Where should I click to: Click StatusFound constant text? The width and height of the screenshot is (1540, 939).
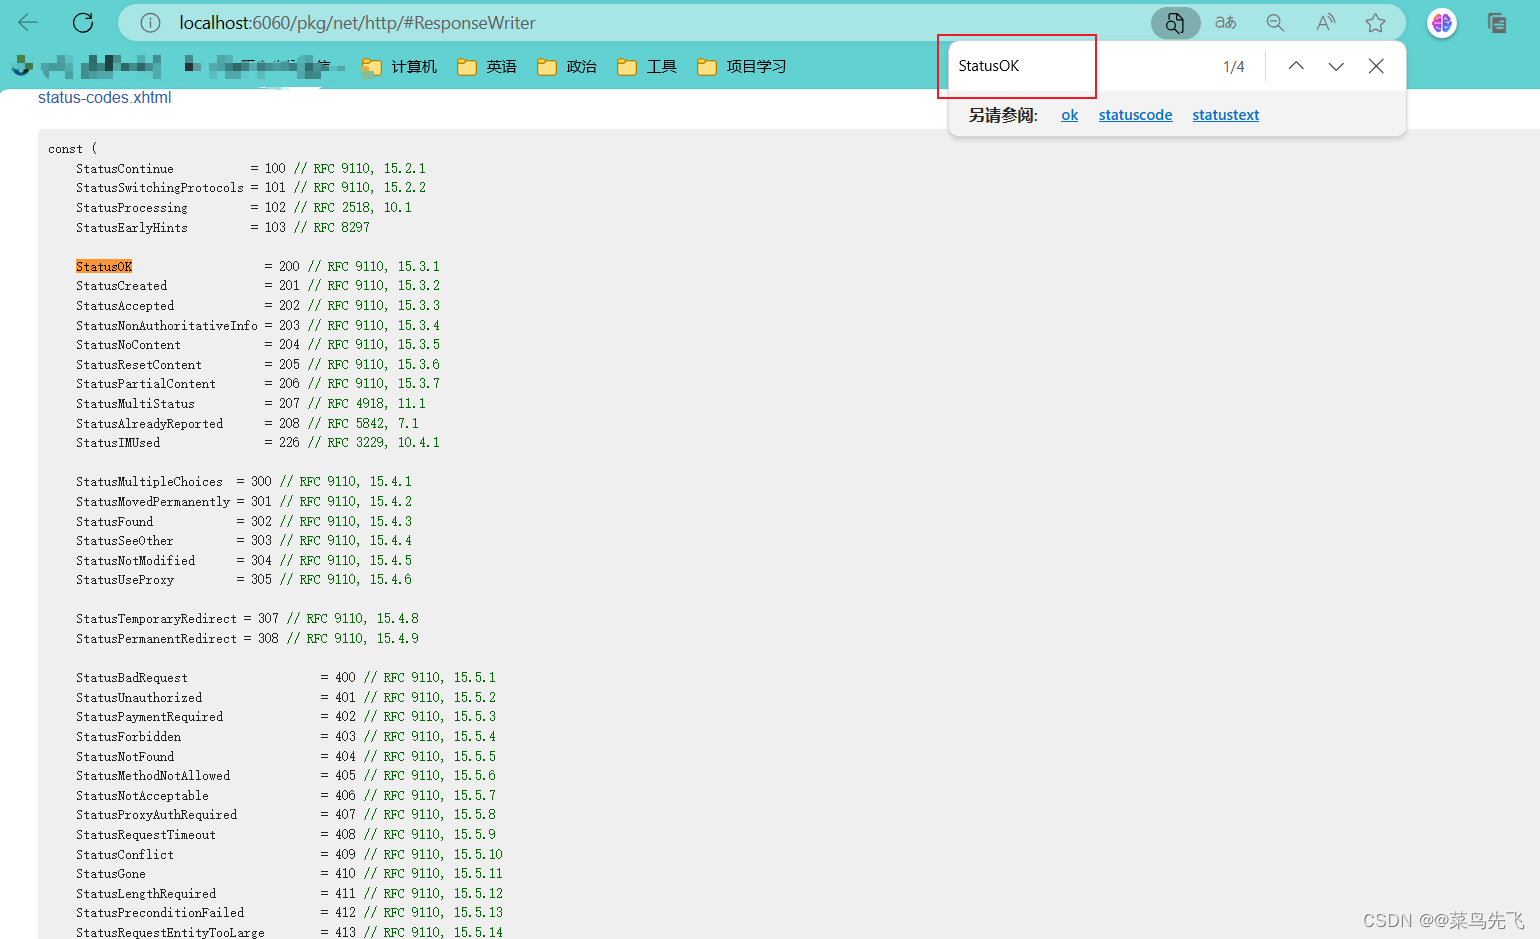tap(115, 521)
